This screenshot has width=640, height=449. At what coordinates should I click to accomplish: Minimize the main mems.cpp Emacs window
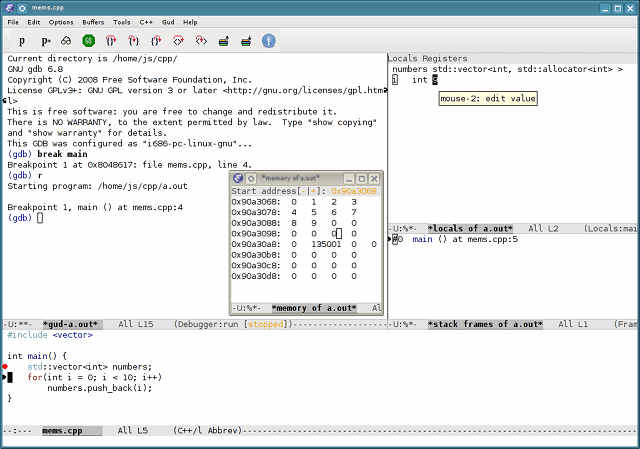click(x=605, y=8)
